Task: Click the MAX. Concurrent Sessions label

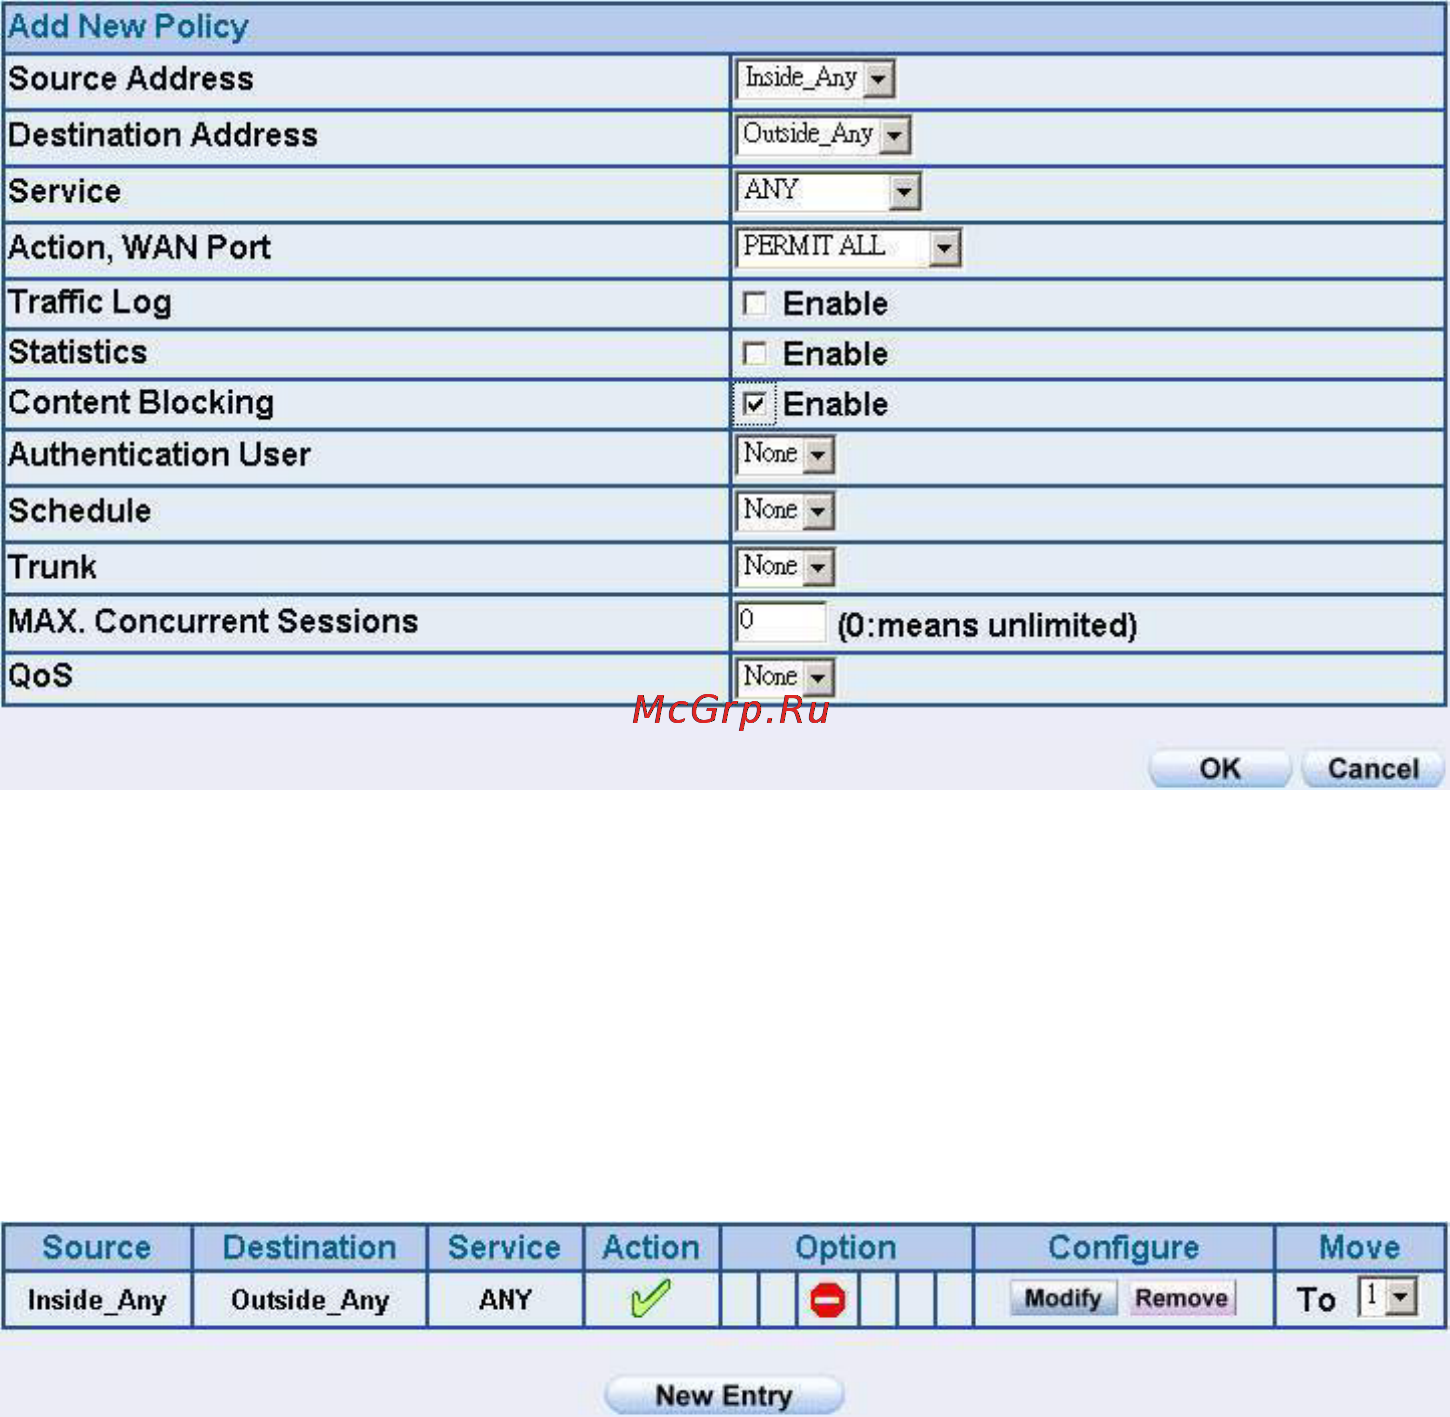Action: click(x=213, y=621)
